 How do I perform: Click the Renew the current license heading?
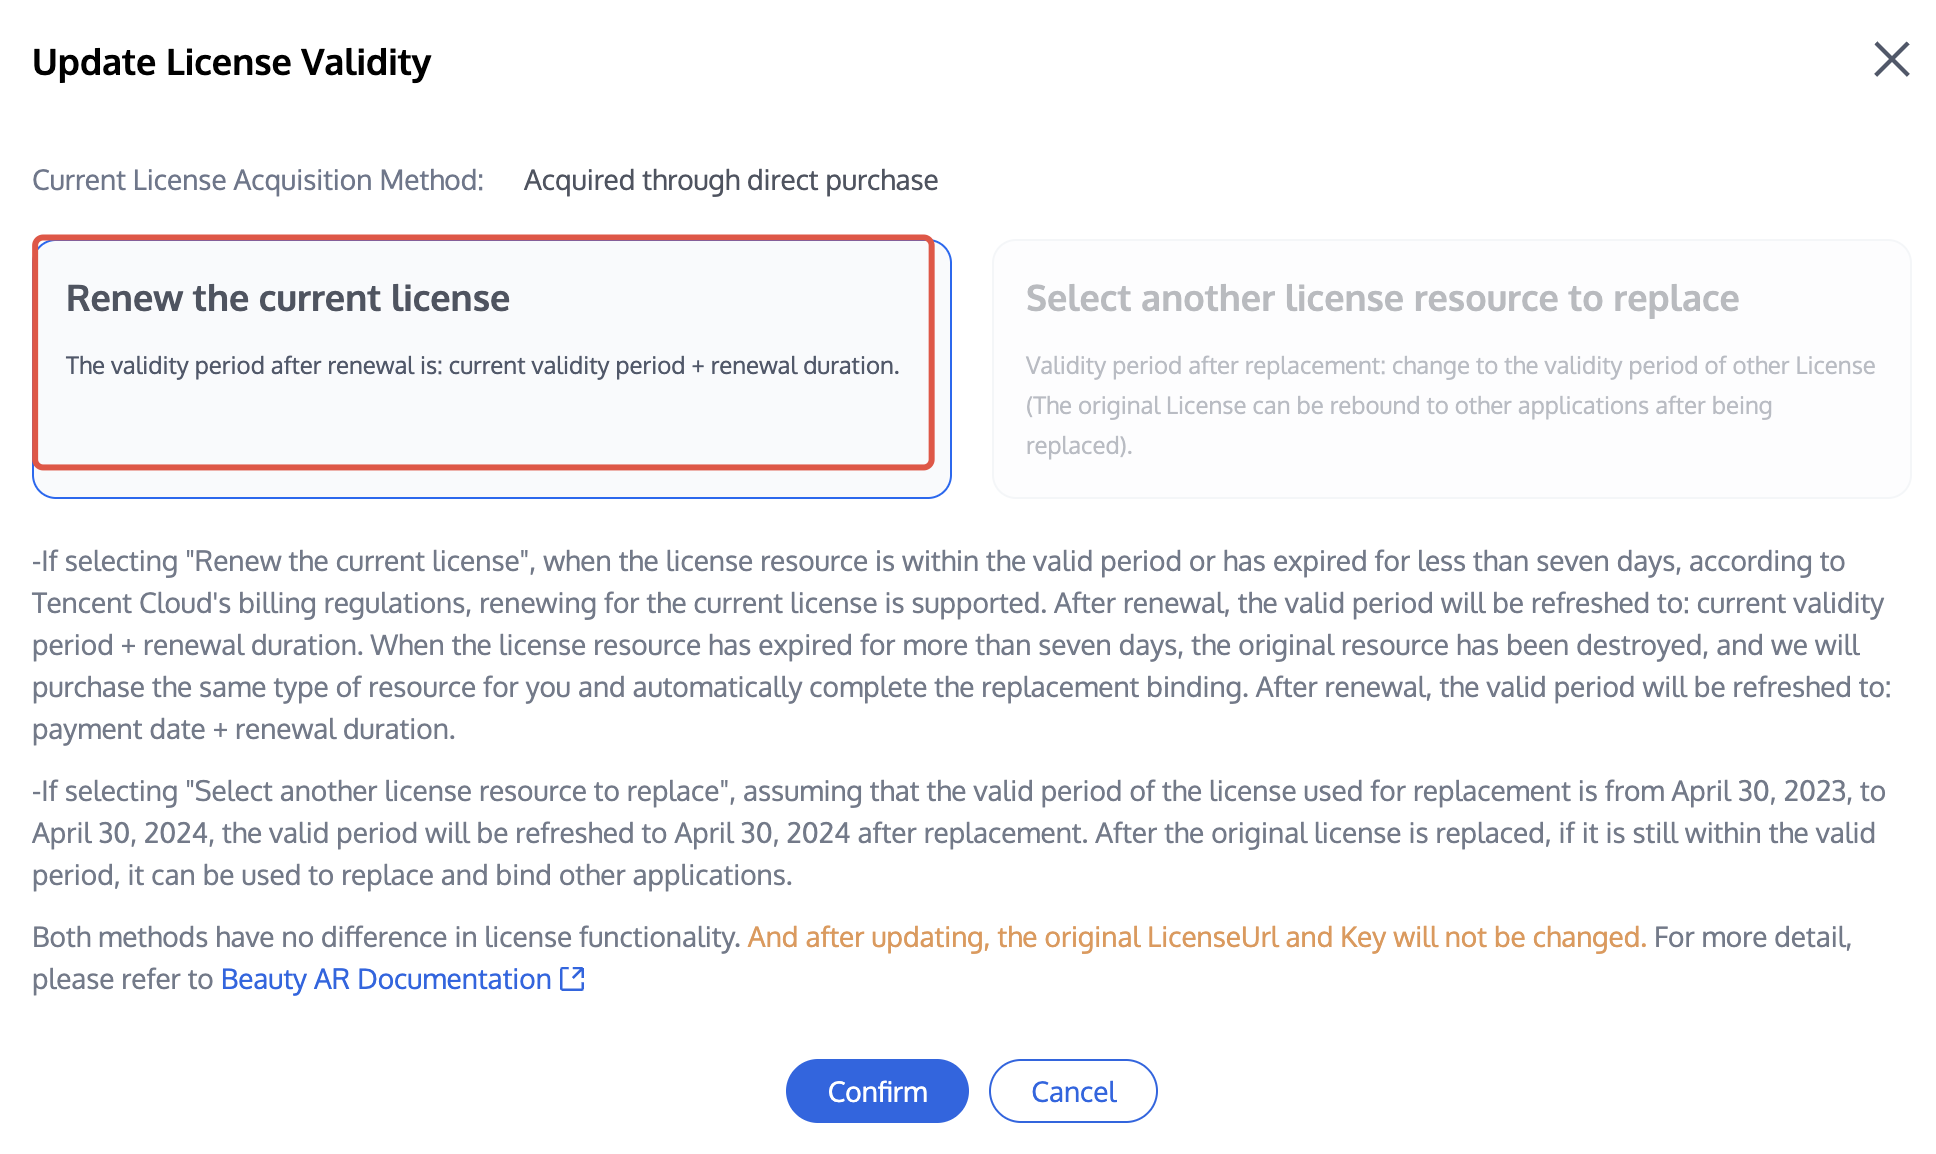click(288, 298)
